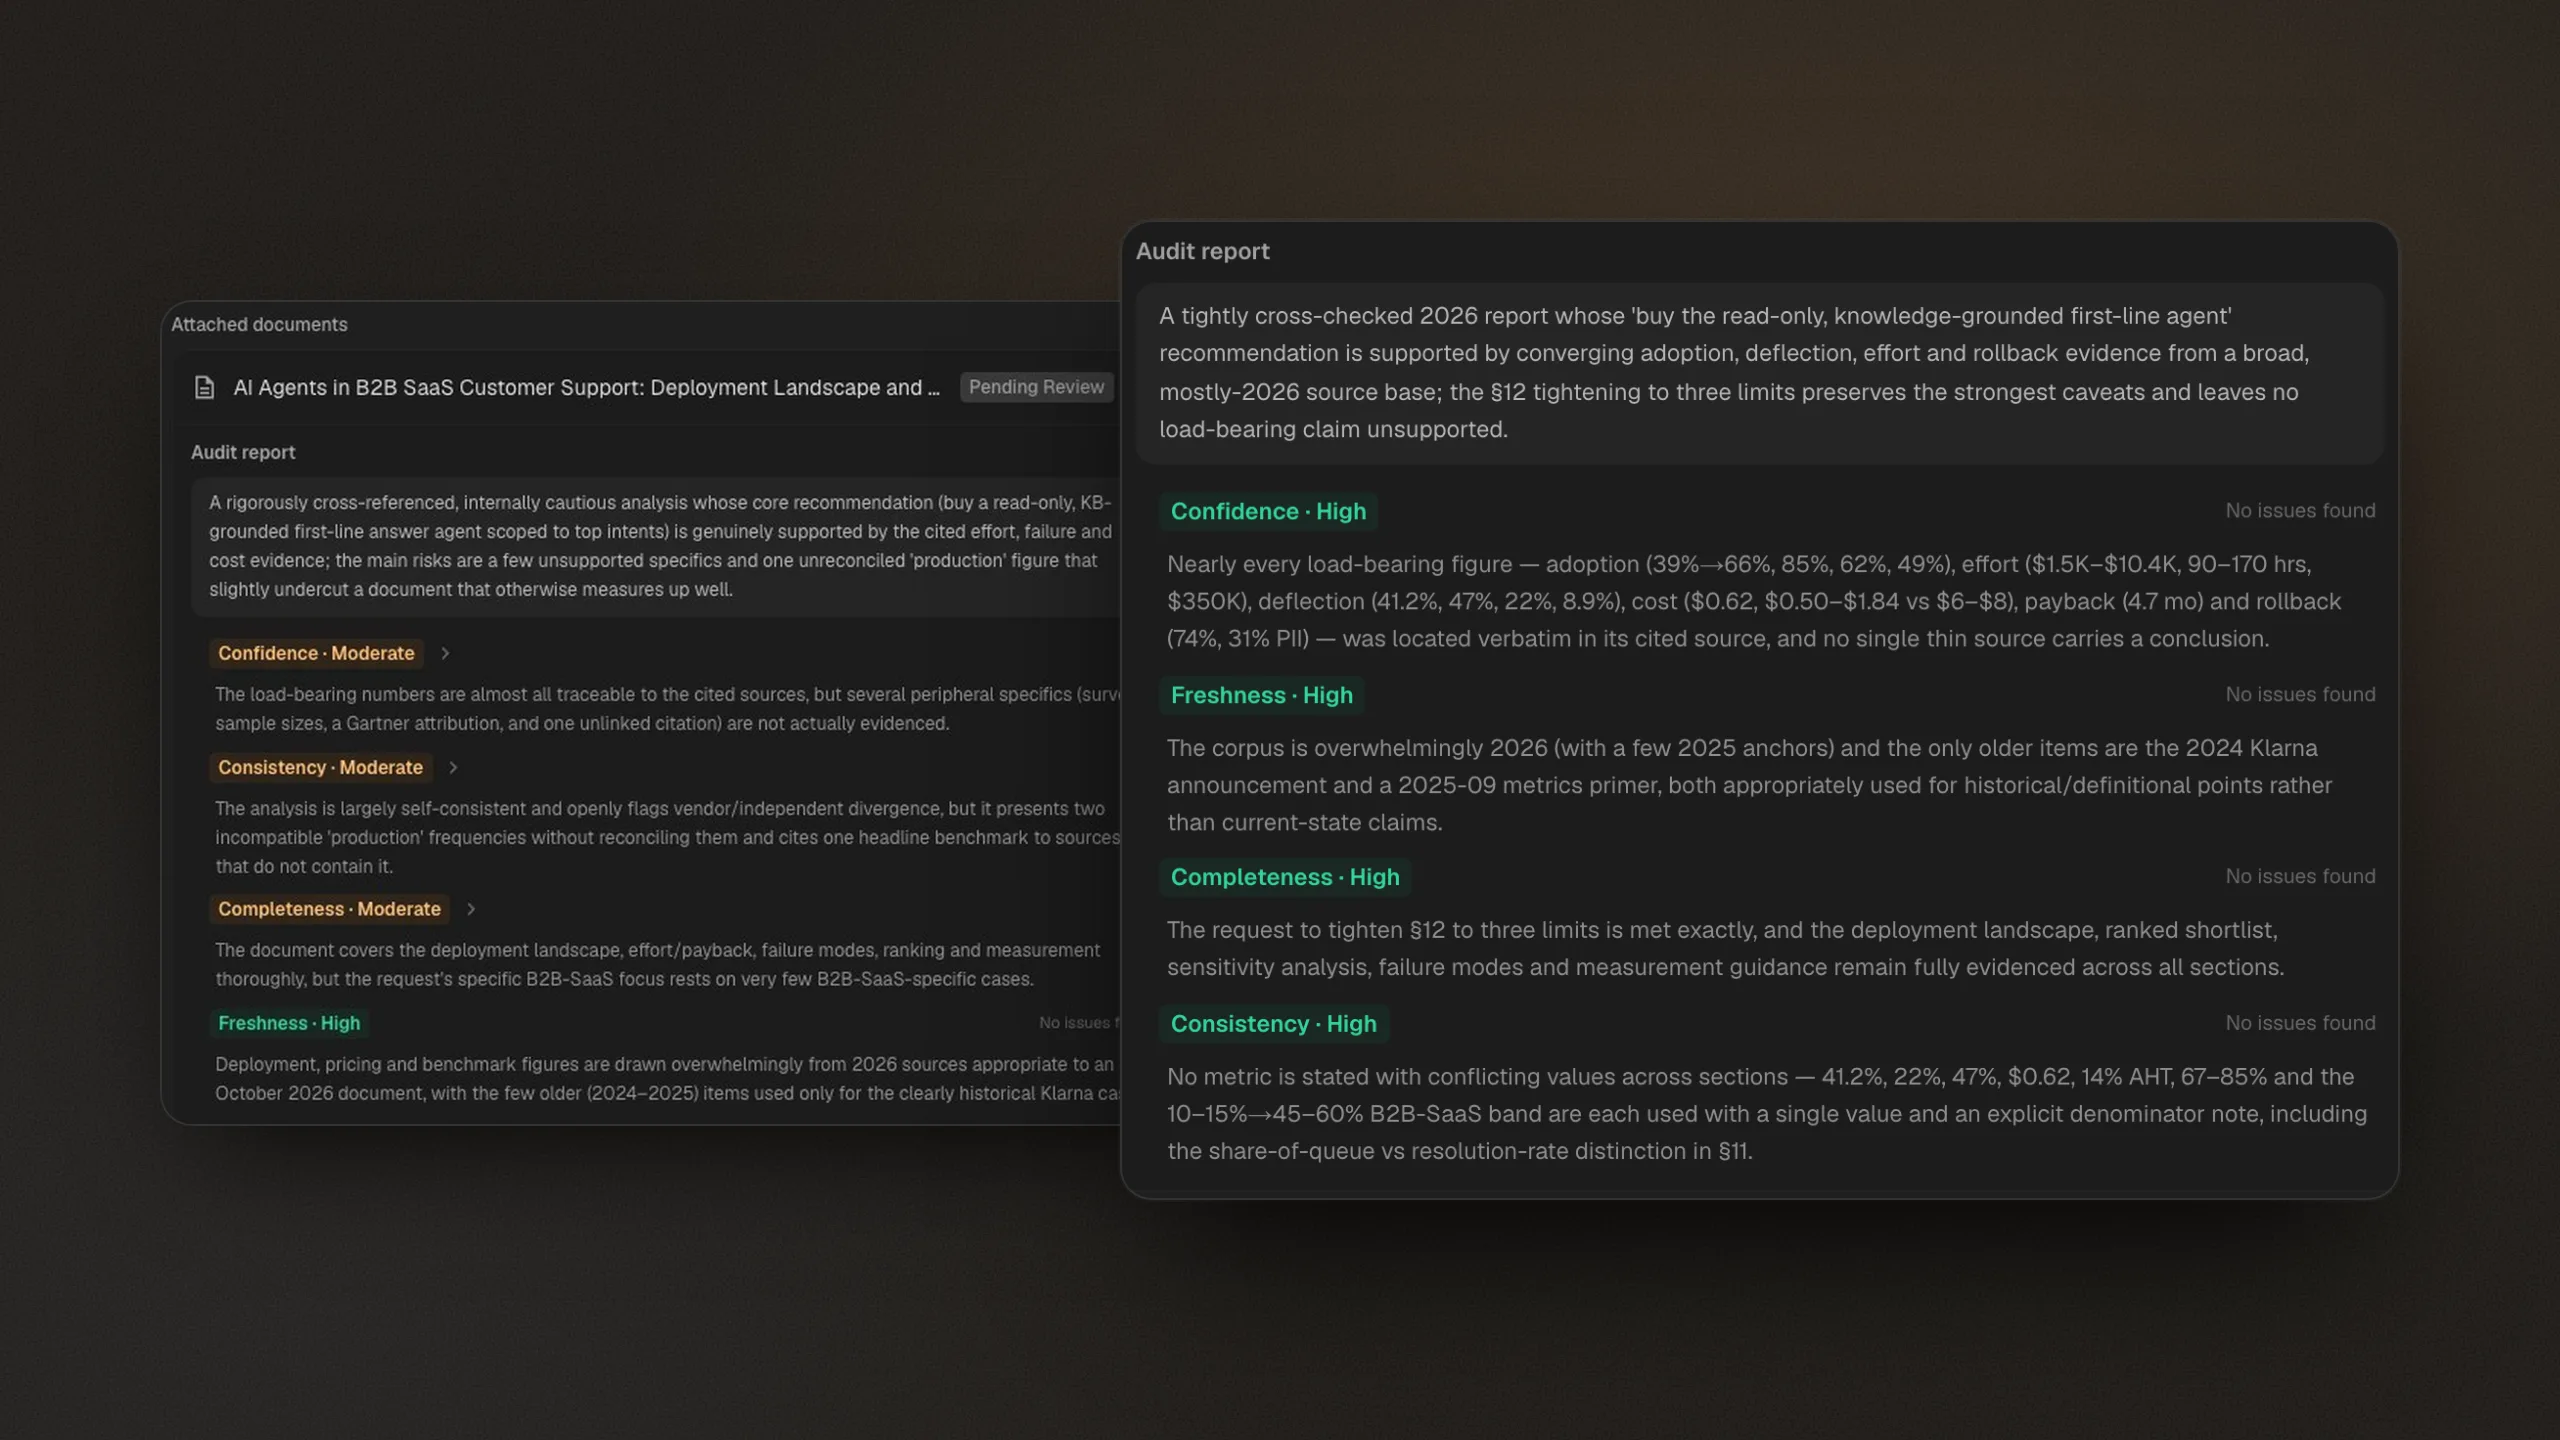Click the Freshness · High badge in right panel
This screenshot has width=2560, height=1440.
pos(1261,696)
